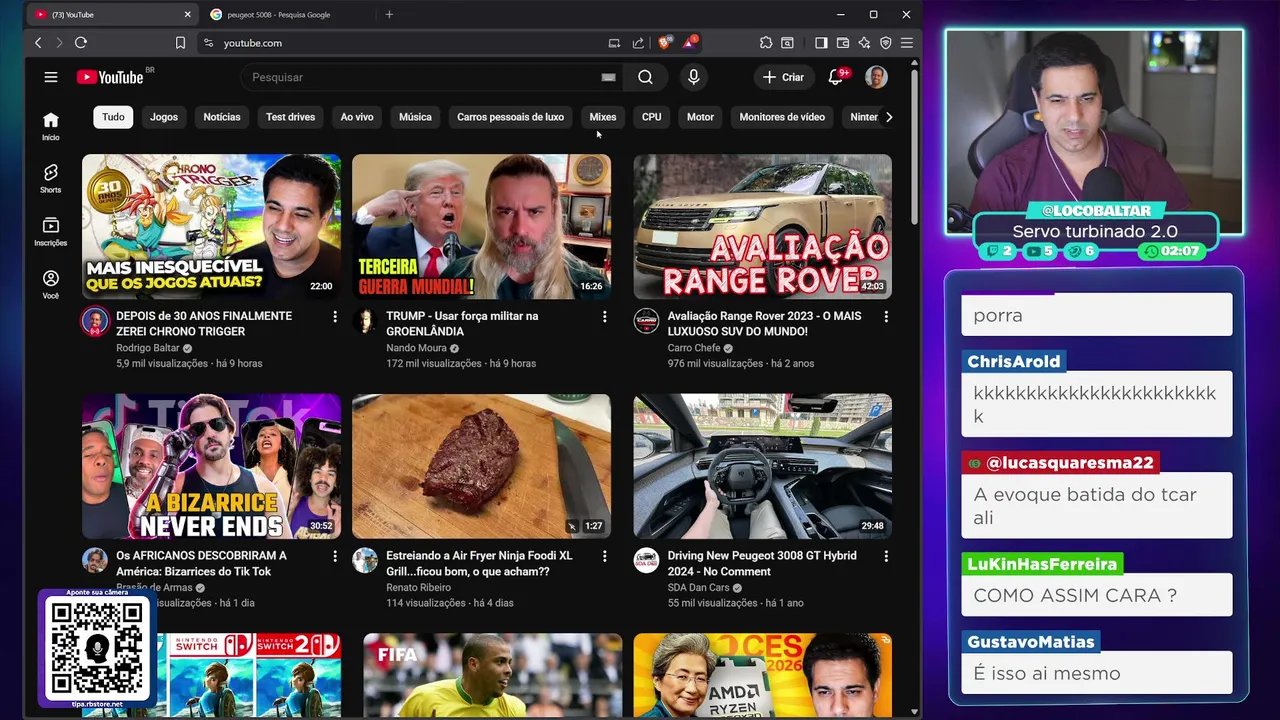Open the TERCEIRA GUERRA MUNDIAL thumbnail
1280x720 pixels.
[481, 226]
